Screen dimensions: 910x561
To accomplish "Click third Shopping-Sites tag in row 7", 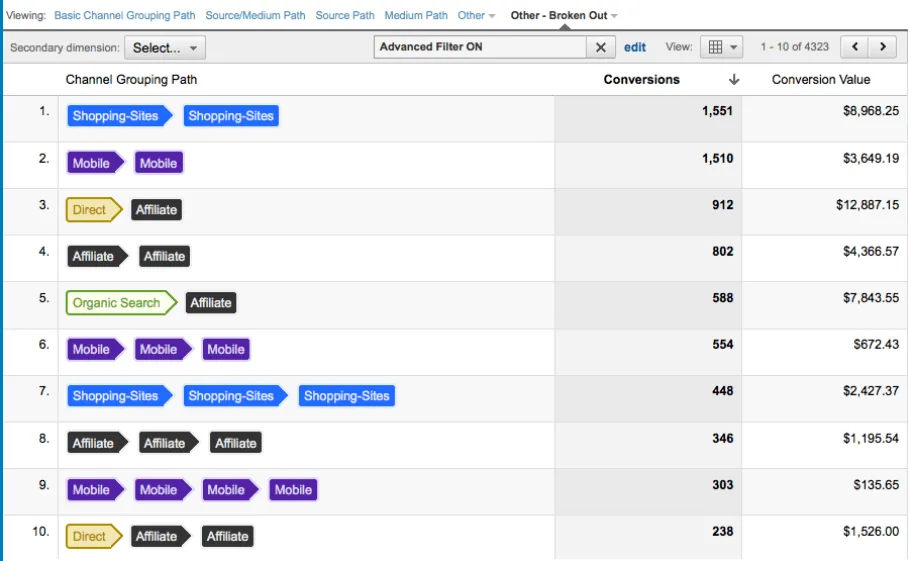I will 346,396.
